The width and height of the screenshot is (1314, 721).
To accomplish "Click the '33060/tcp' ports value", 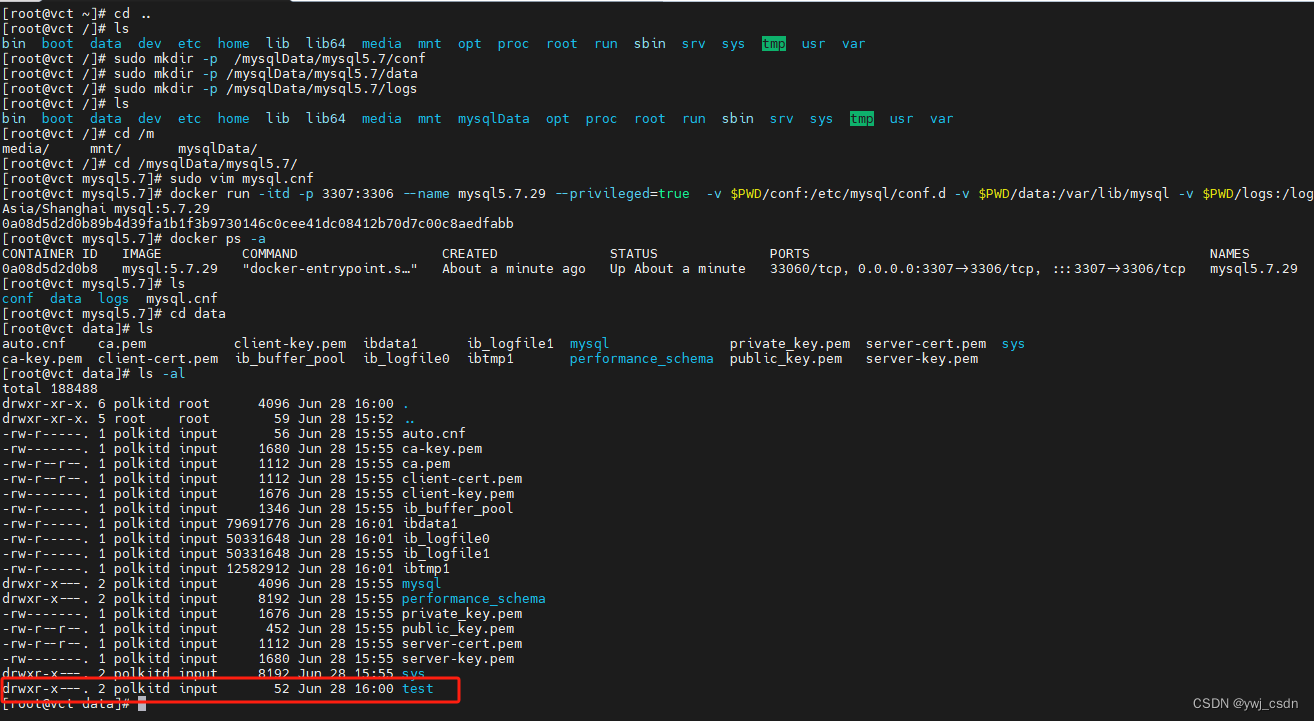I will coord(806,269).
